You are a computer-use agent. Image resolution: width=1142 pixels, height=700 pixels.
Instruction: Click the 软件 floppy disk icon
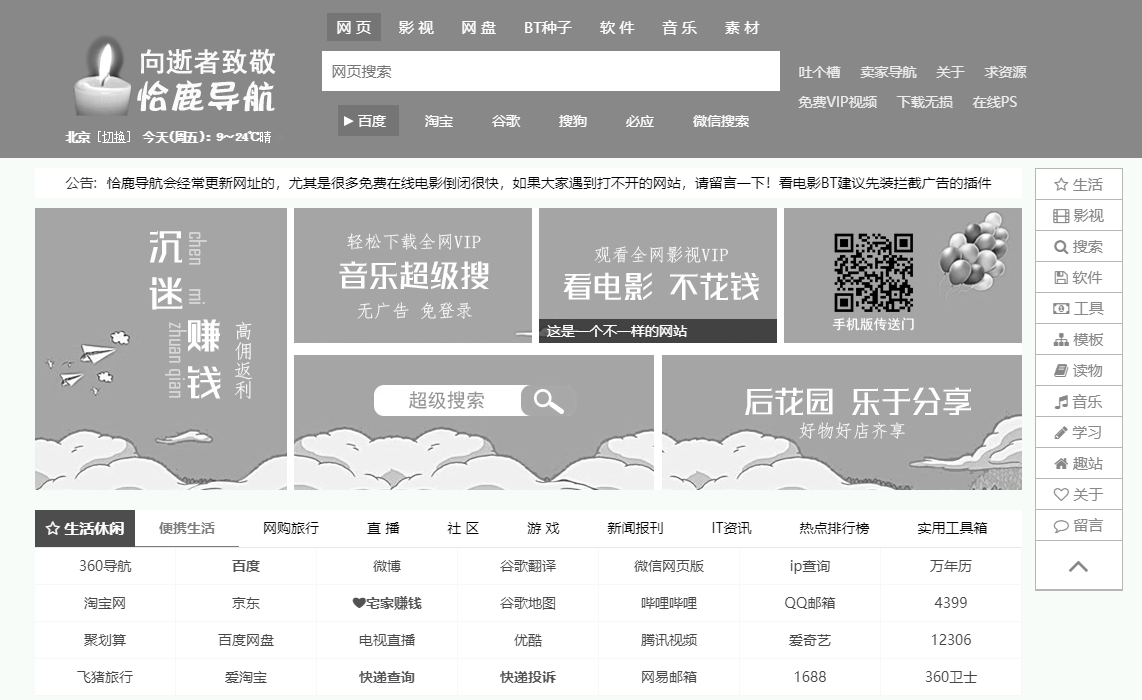pyautogui.click(x=1061, y=278)
